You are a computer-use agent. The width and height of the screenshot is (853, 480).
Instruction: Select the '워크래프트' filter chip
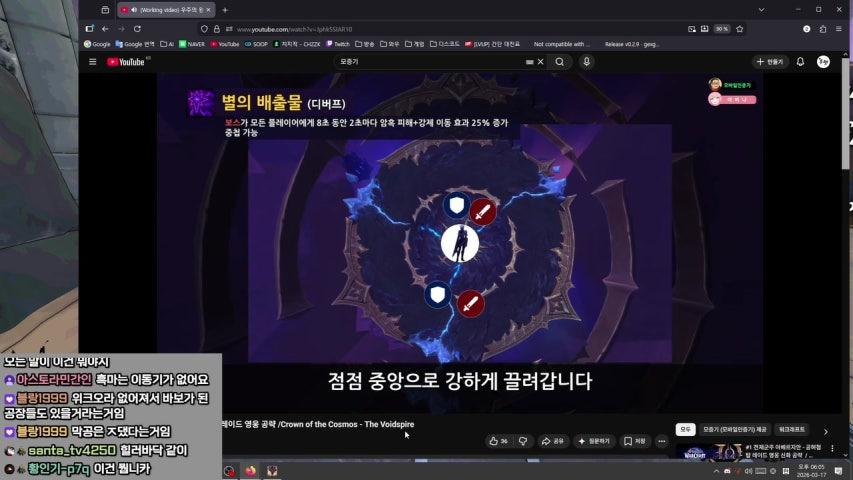[792, 429]
